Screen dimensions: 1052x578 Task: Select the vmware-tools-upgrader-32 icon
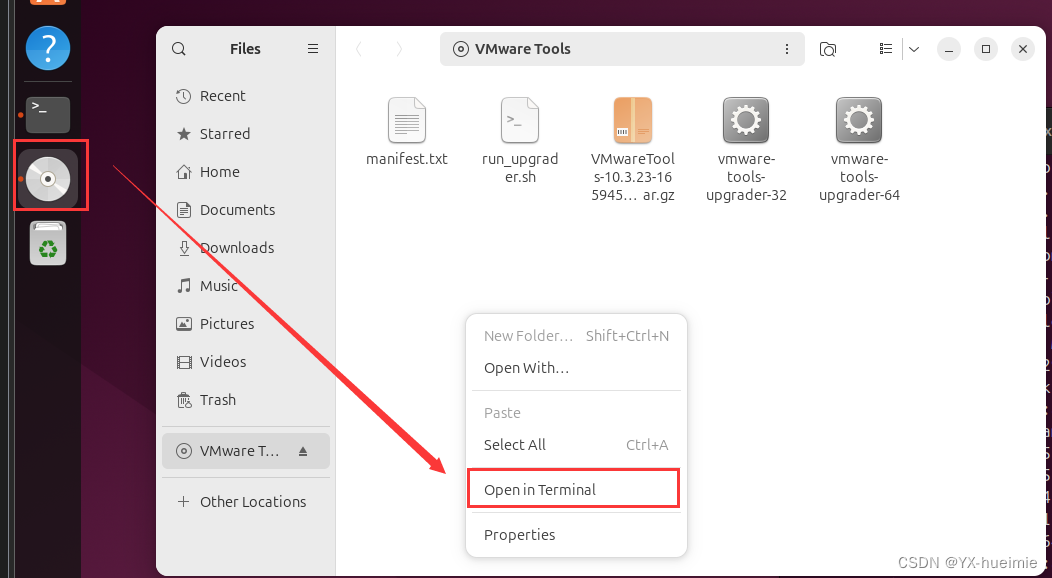point(746,121)
